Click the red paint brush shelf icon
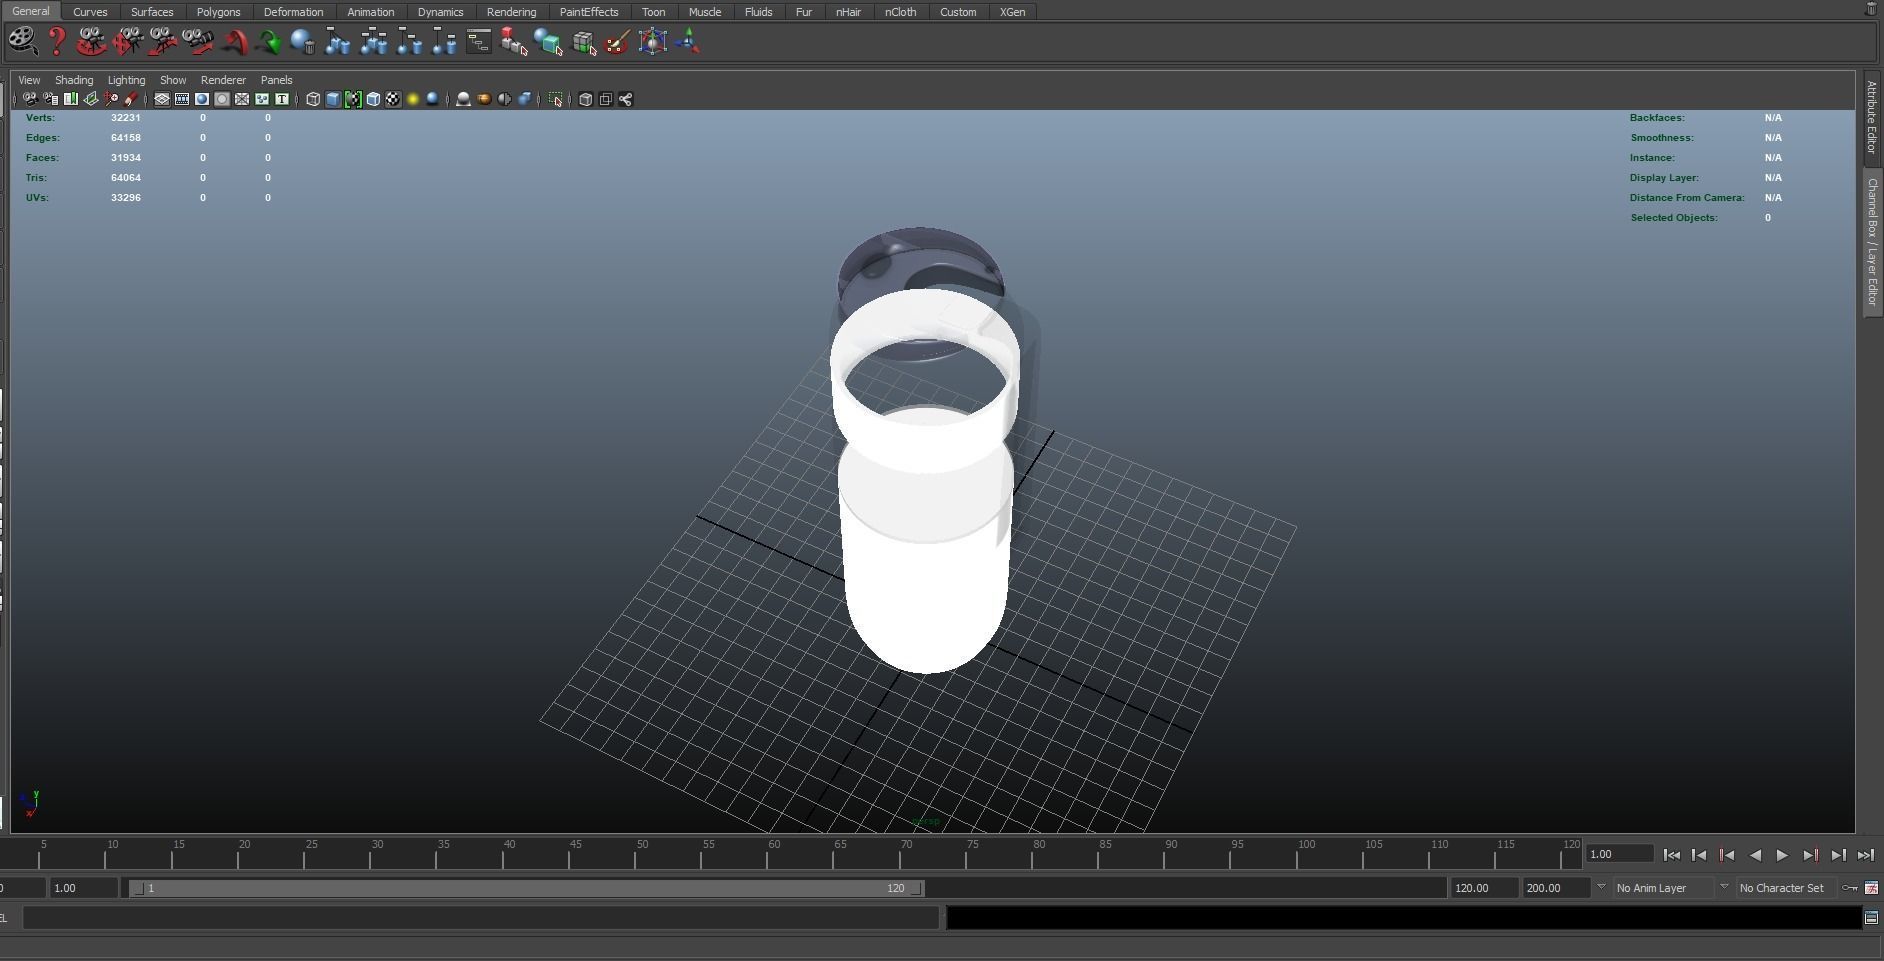 click(618, 41)
